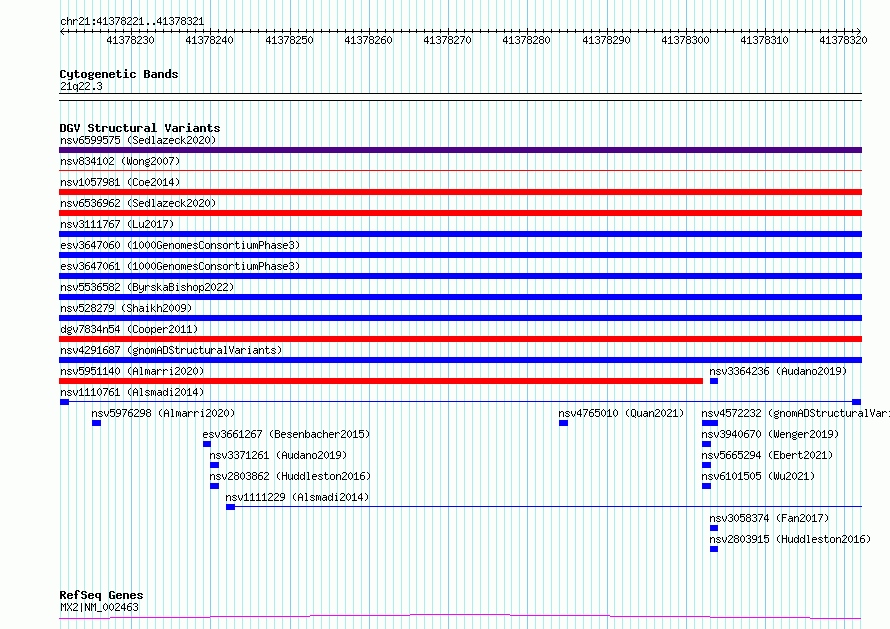Image resolution: width=890 pixels, height=629 pixels.
Task: Select the blue nsv3111767 Lu2017 bar
Action: (x=460, y=234)
